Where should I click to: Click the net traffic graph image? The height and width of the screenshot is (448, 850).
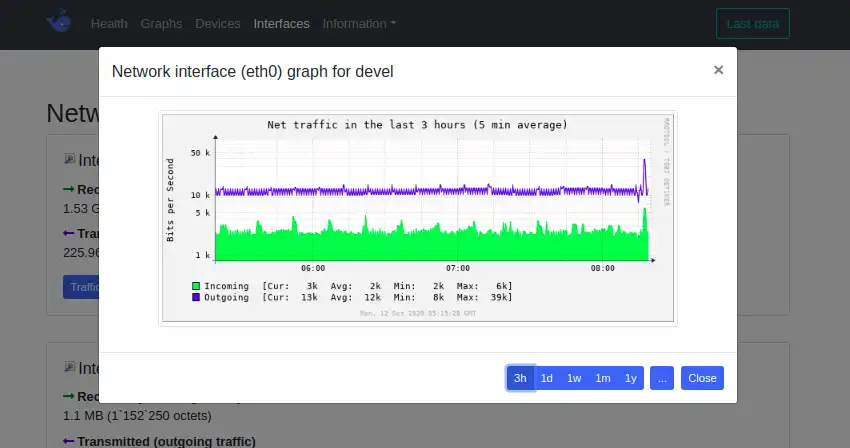point(418,218)
